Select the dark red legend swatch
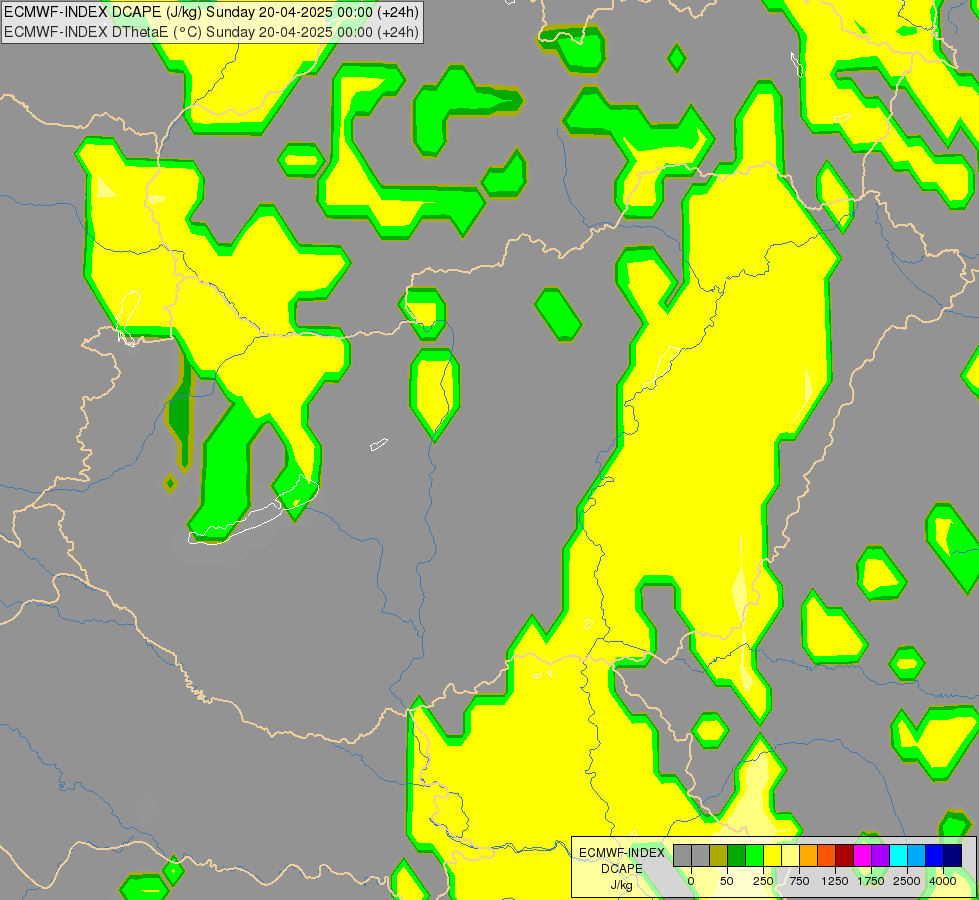The width and height of the screenshot is (979, 900). [x=845, y=855]
